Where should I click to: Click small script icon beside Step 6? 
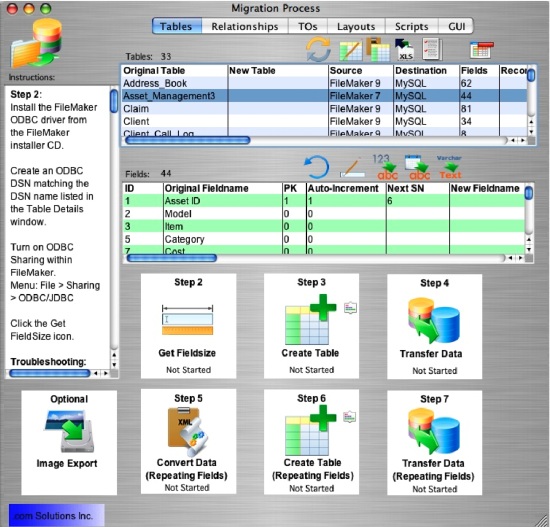[349, 416]
